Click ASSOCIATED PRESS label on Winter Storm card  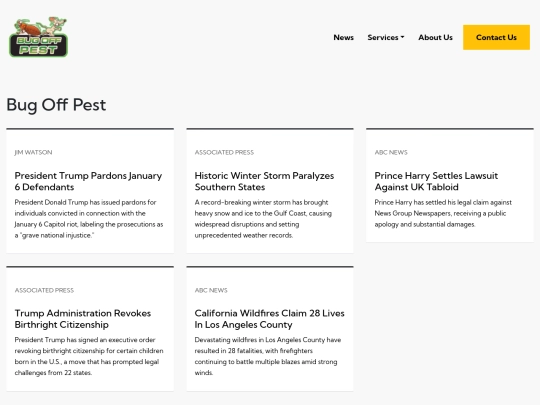coord(224,152)
